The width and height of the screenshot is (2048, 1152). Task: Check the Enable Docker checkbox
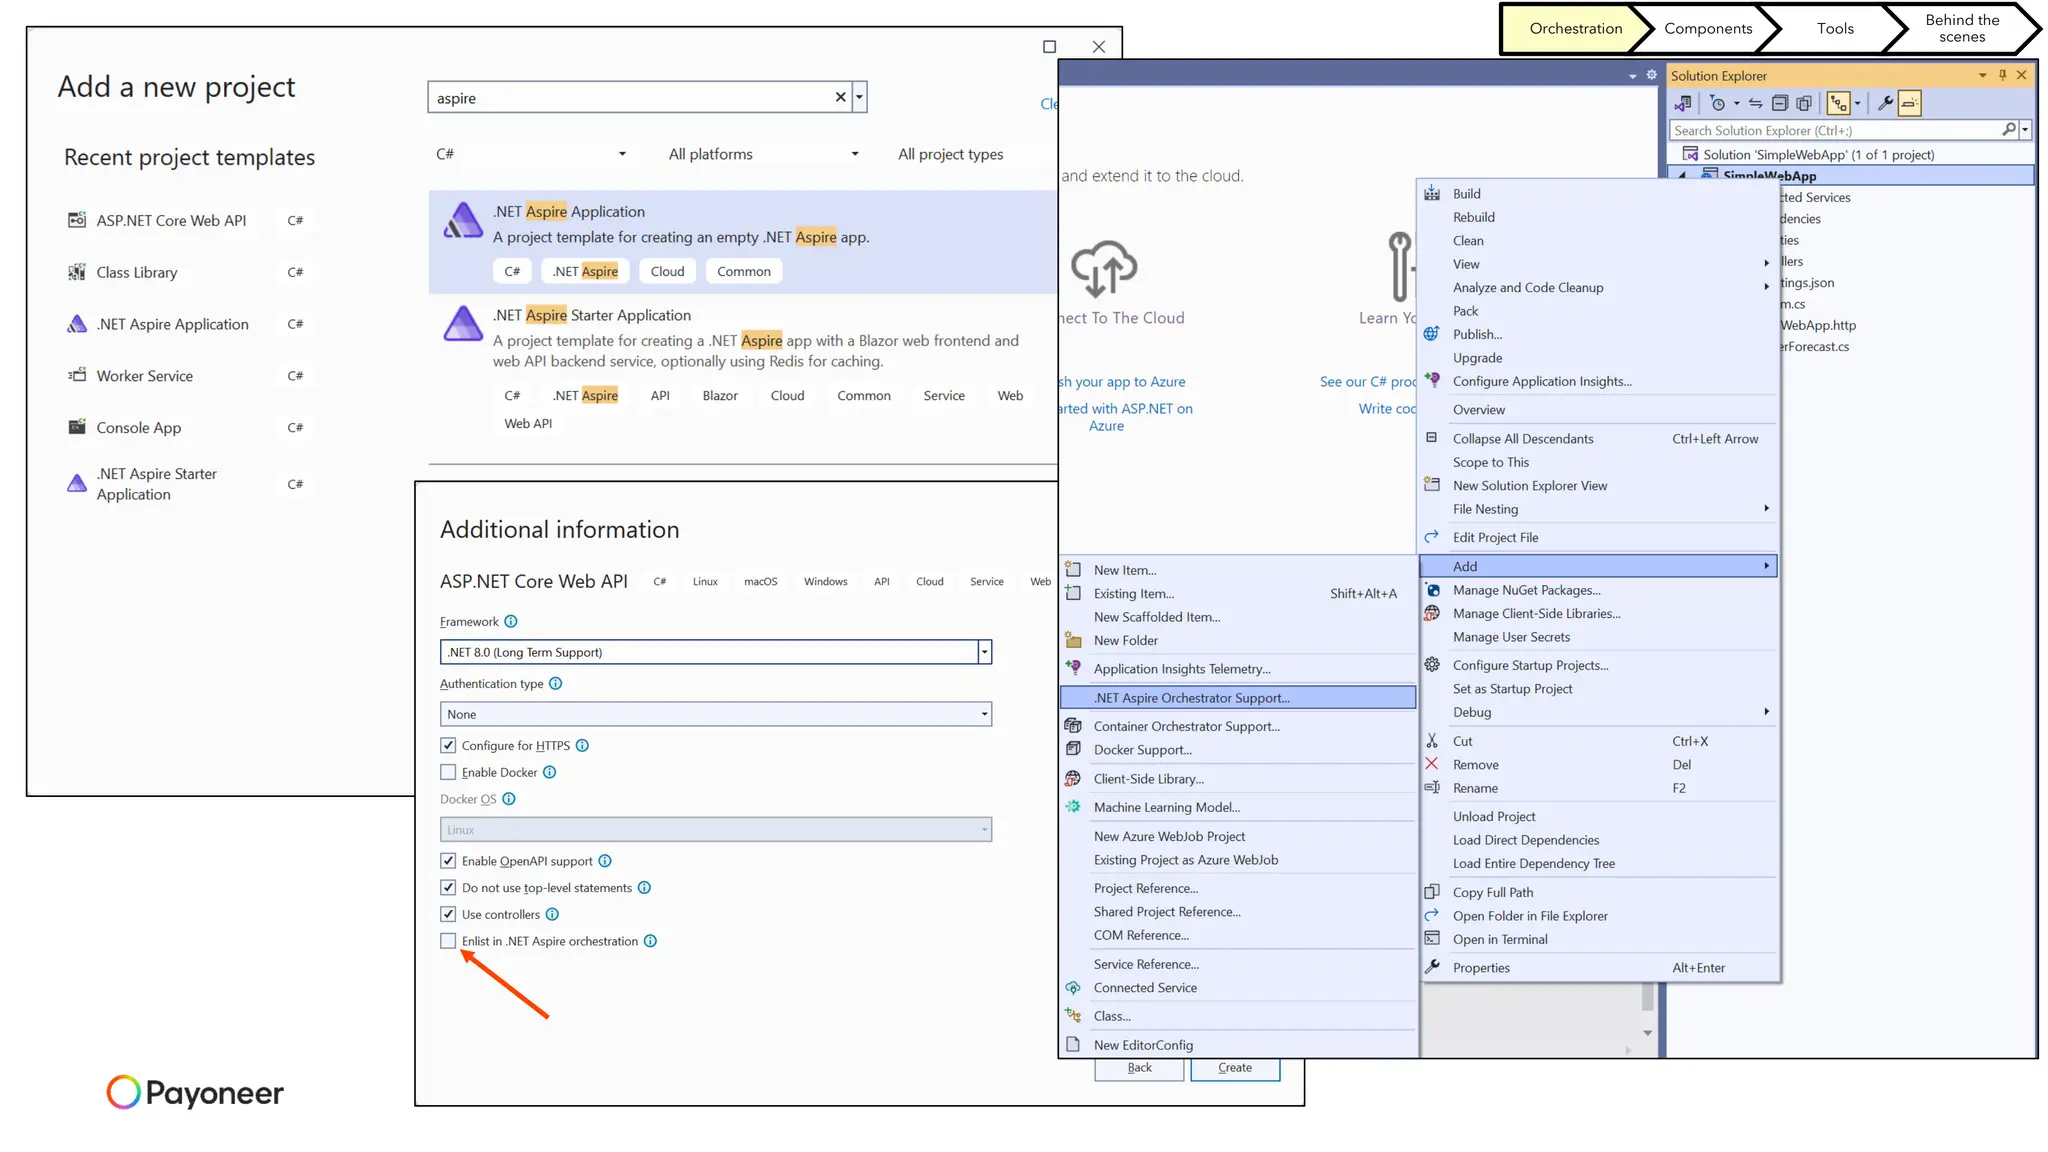pyautogui.click(x=448, y=772)
